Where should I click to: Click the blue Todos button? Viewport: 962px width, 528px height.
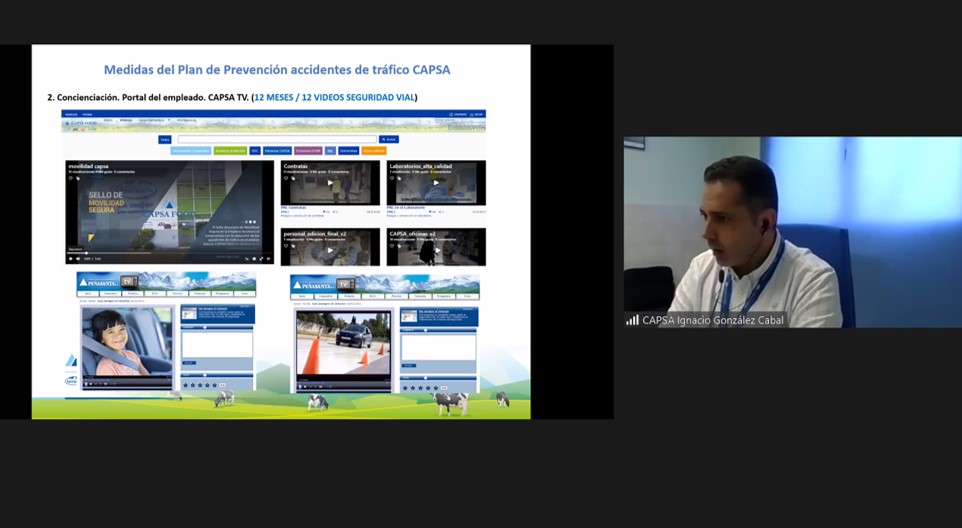coord(165,140)
